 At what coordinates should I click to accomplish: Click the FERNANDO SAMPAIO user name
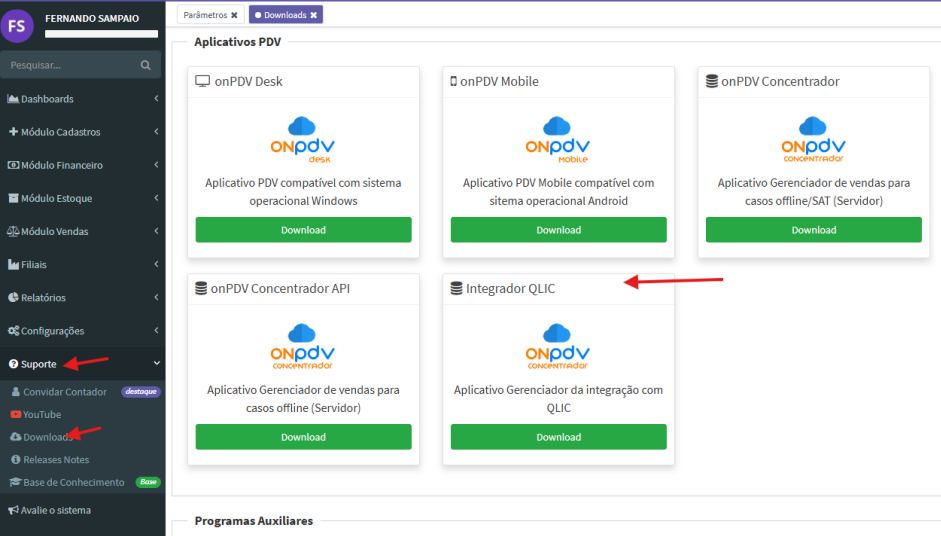(92, 19)
